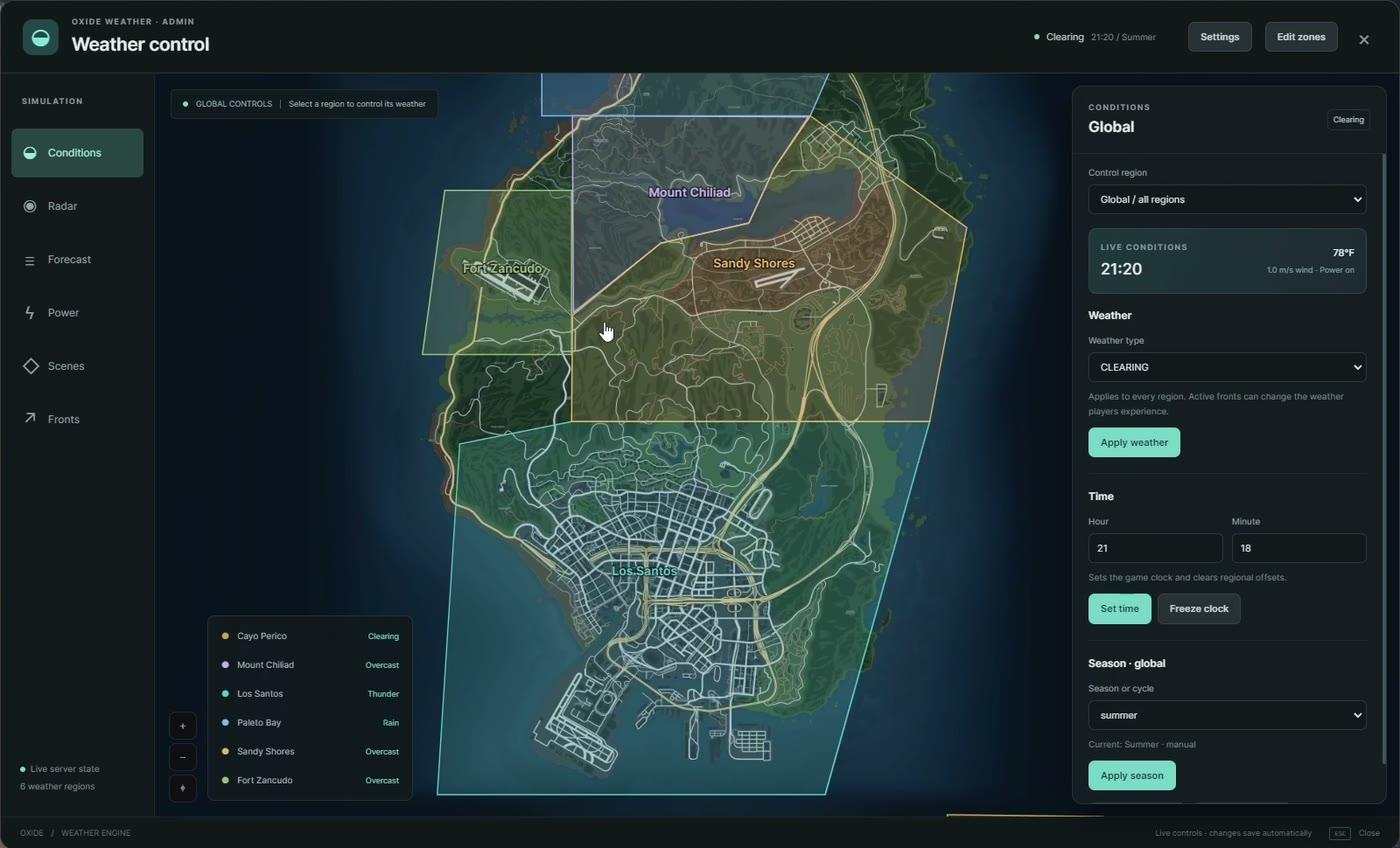Click the Cayo Perico legend color dot
Image resolution: width=1400 pixels, height=848 pixels.
click(225, 636)
